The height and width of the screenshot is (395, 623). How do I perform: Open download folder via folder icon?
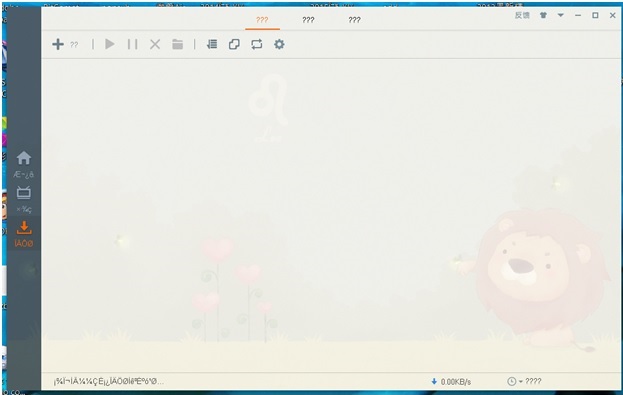(178, 44)
